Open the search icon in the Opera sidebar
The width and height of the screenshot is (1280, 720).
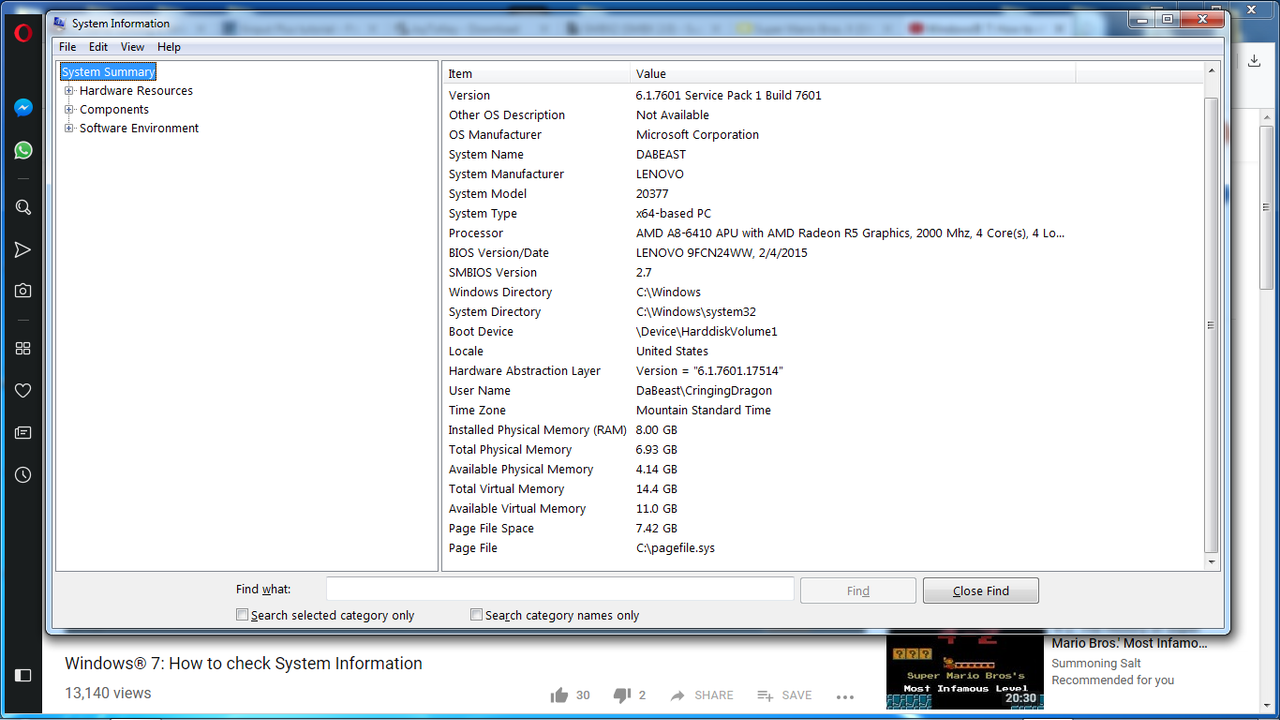point(23,208)
